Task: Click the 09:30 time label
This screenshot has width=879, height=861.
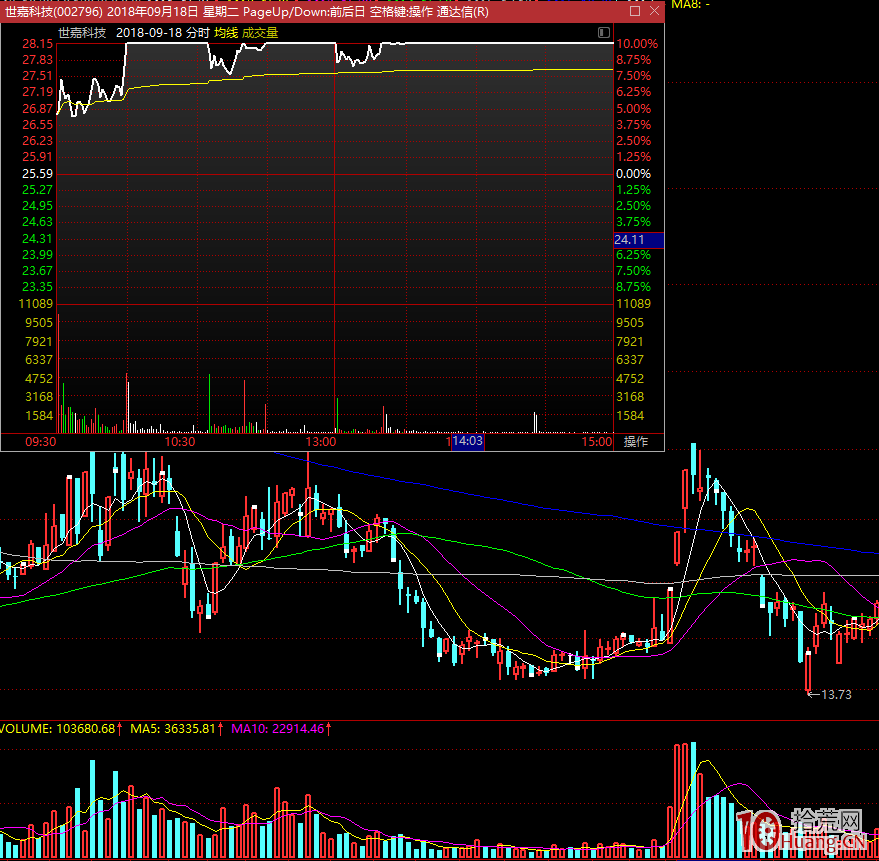Action: click(x=40, y=442)
